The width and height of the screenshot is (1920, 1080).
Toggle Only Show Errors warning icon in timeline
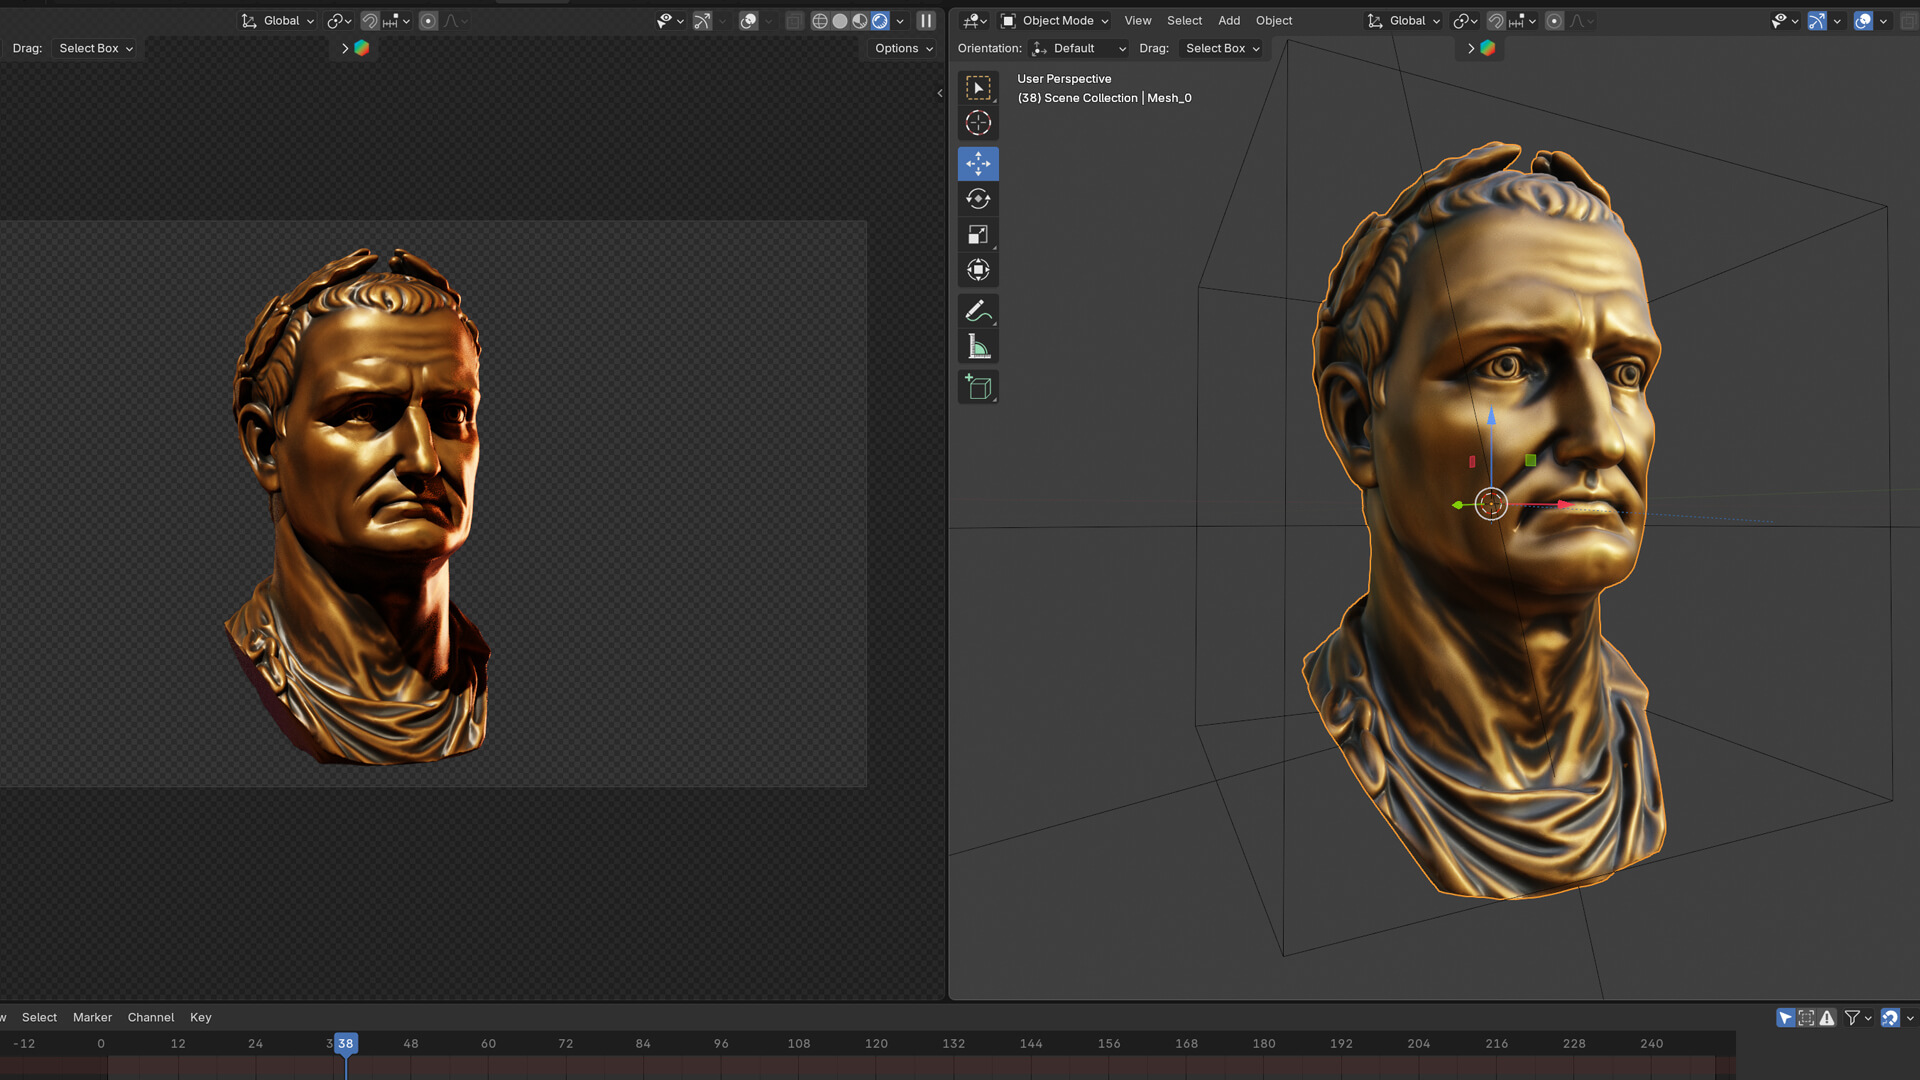[1827, 1017]
